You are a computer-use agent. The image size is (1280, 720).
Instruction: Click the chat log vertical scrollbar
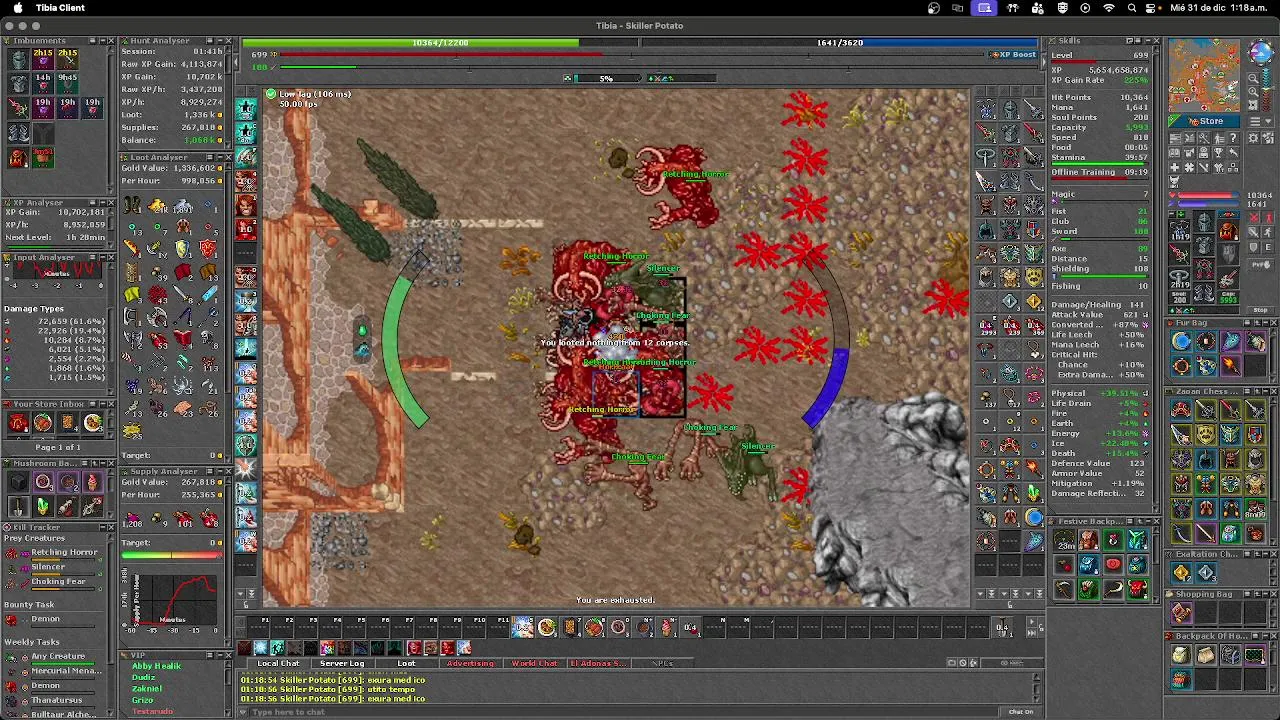click(x=1036, y=688)
